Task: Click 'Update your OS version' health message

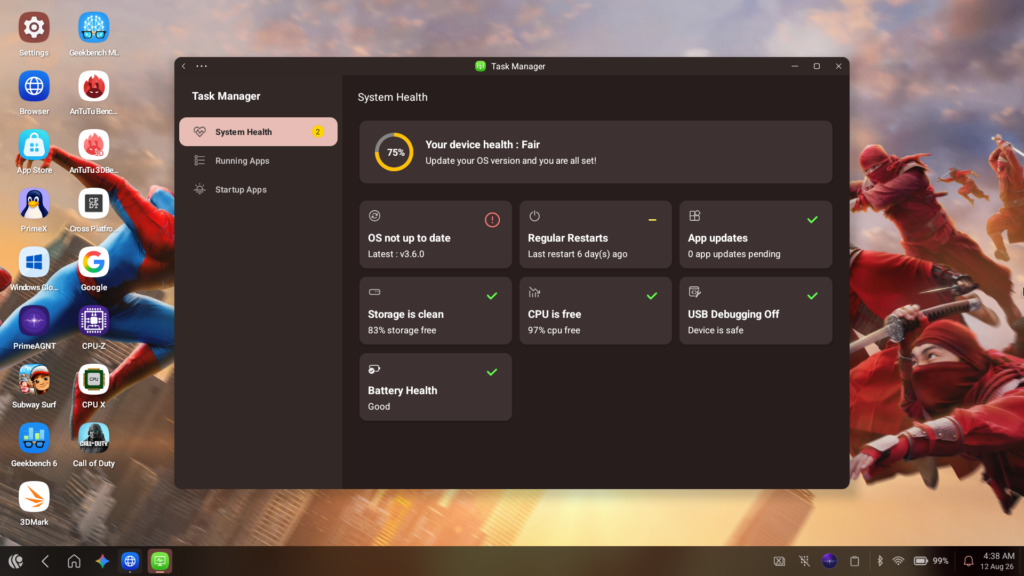Action: point(511,161)
